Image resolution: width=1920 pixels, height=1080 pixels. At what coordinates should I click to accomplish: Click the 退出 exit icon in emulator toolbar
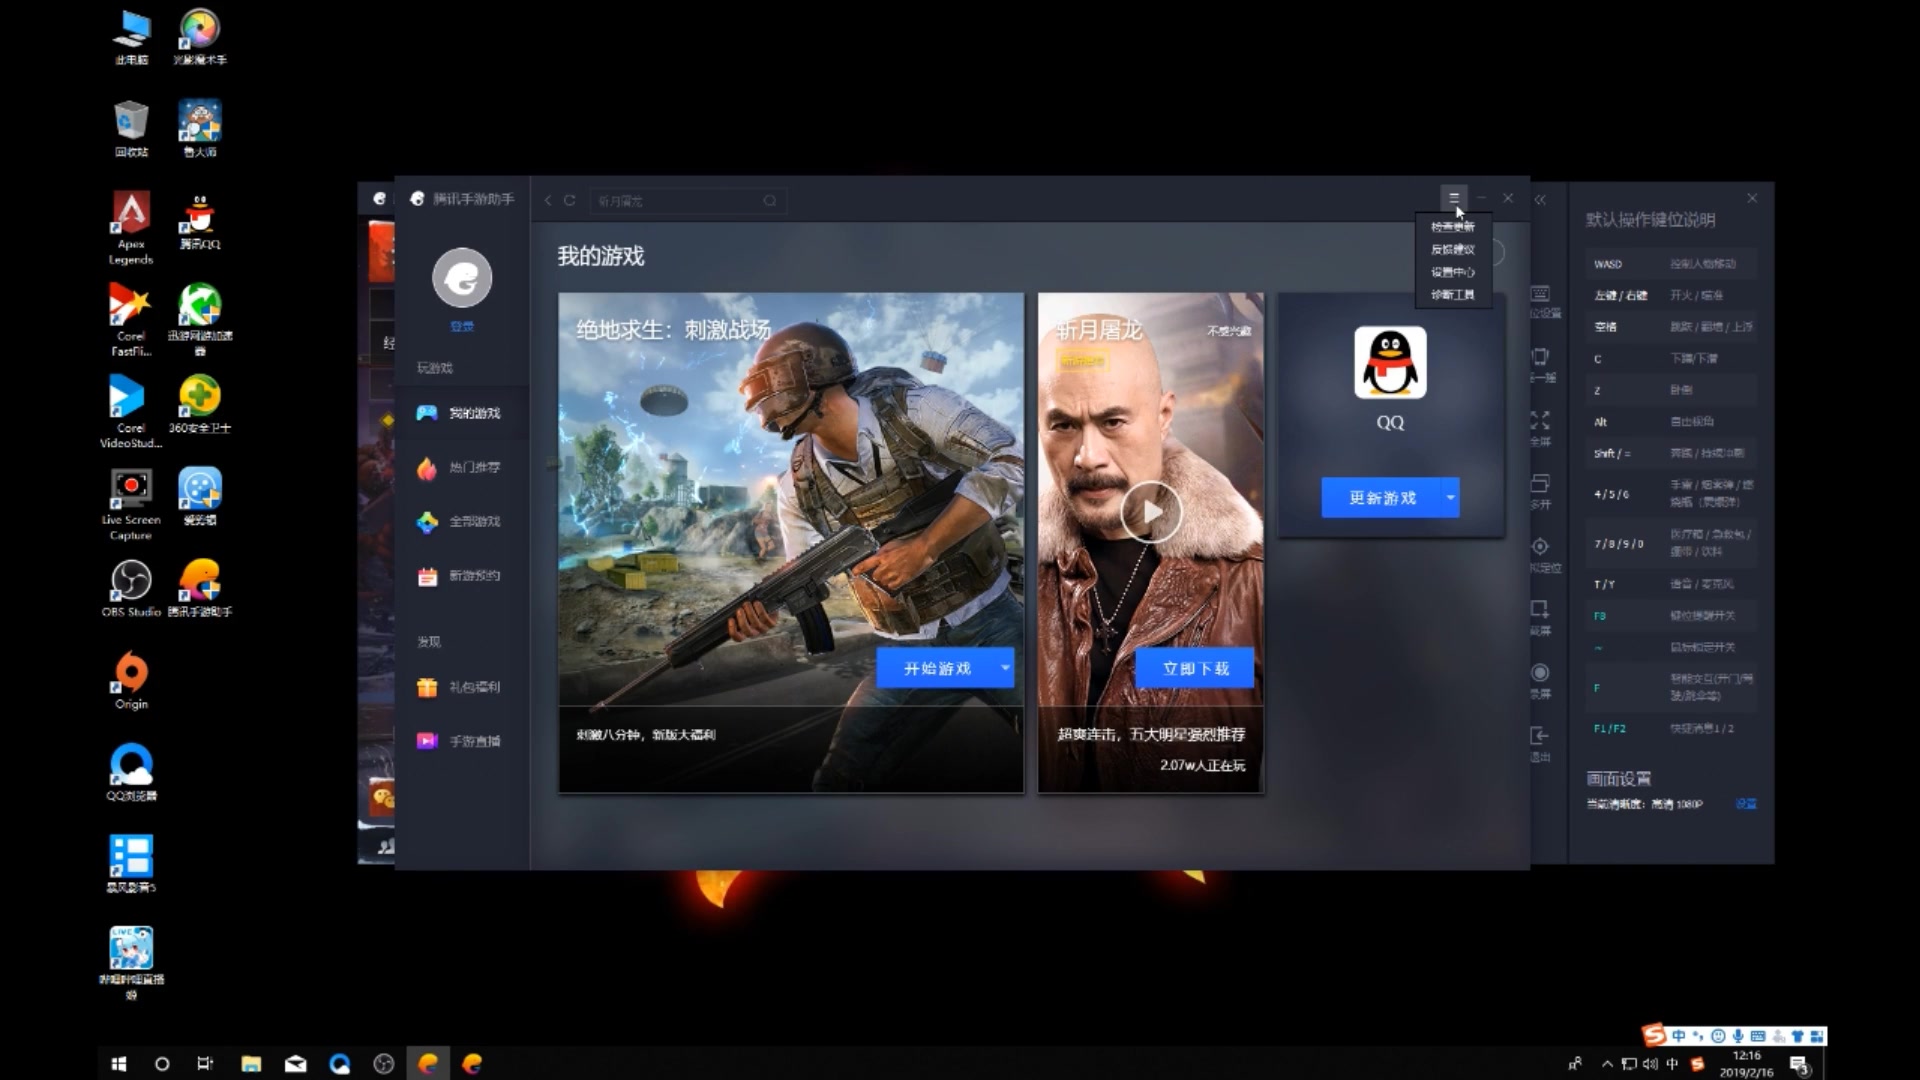(x=1540, y=736)
